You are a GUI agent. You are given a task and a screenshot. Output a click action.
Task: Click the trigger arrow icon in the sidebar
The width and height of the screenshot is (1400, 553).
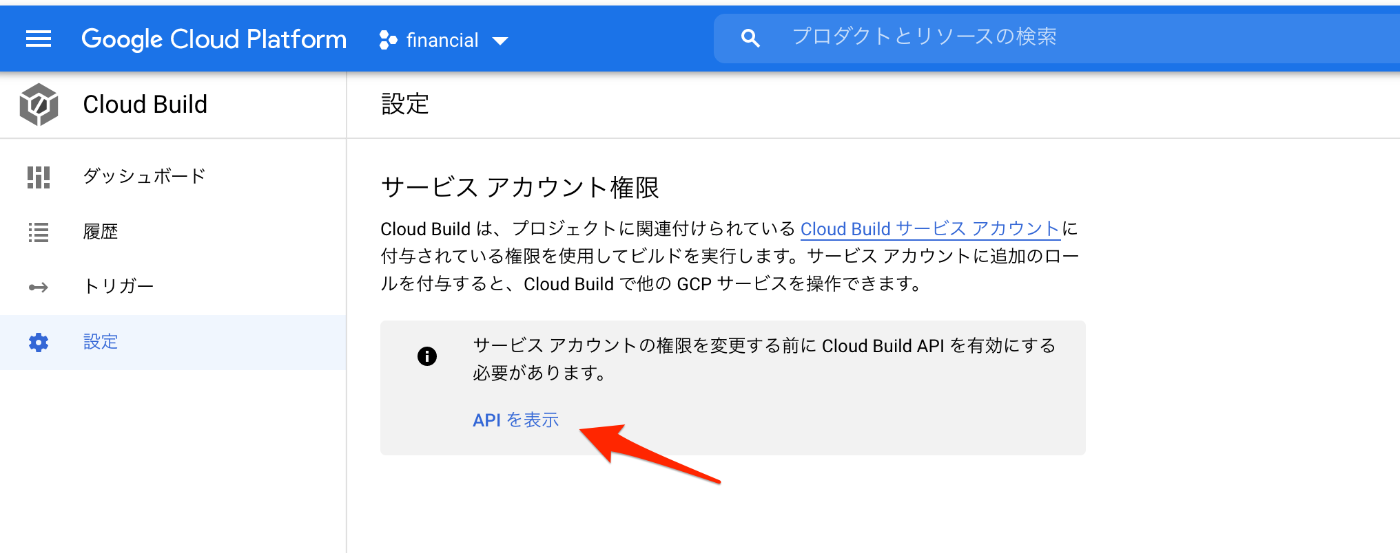click(x=38, y=287)
